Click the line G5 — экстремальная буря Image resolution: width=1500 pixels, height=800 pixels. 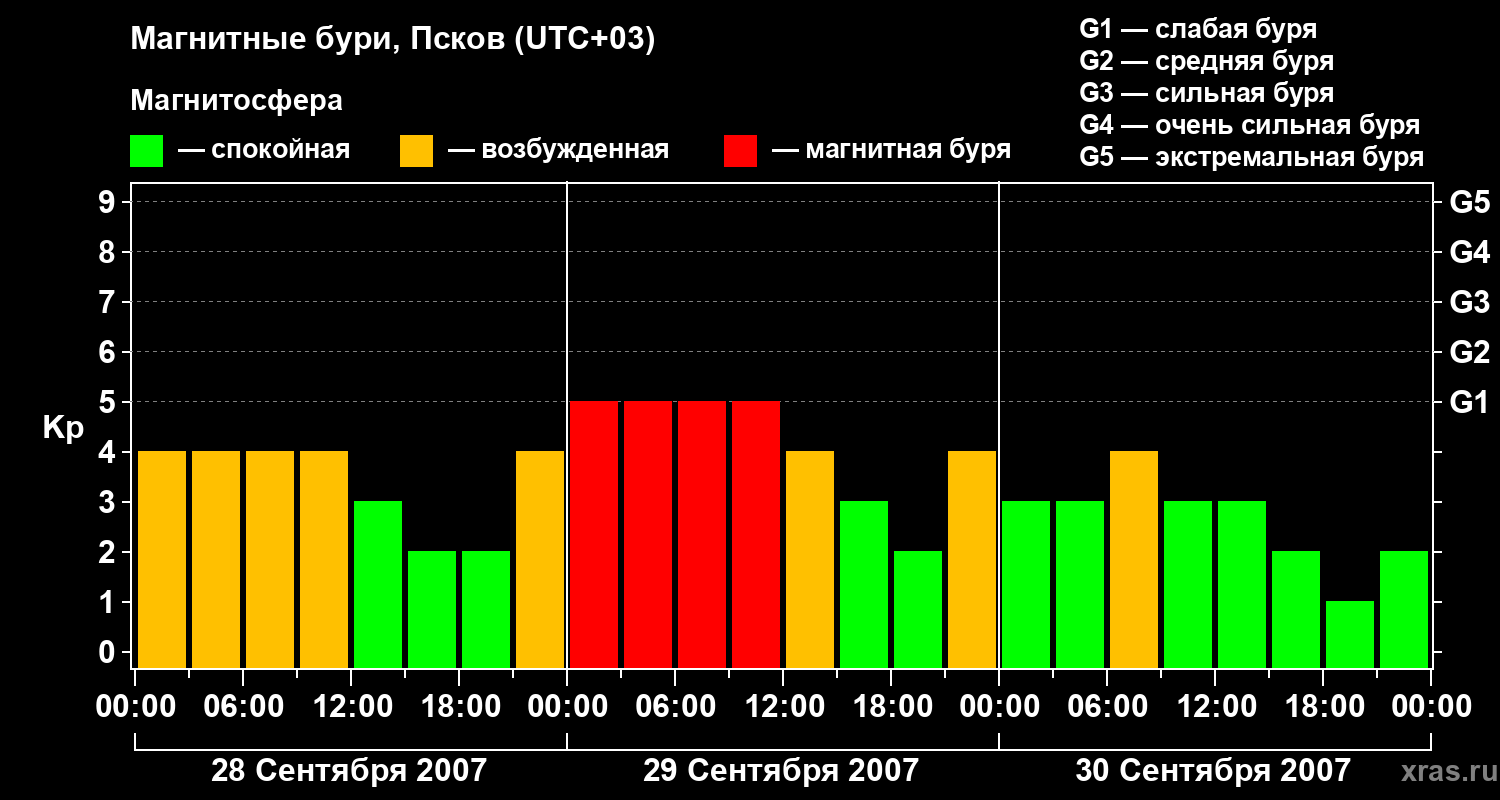1251,157
